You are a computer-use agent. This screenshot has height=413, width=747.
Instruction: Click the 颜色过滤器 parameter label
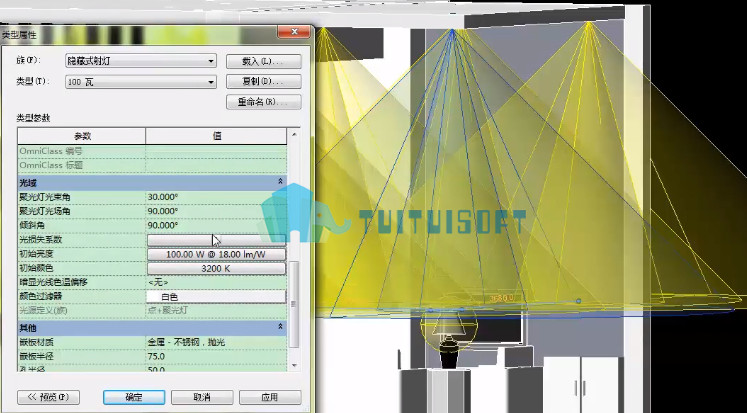pos(40,297)
